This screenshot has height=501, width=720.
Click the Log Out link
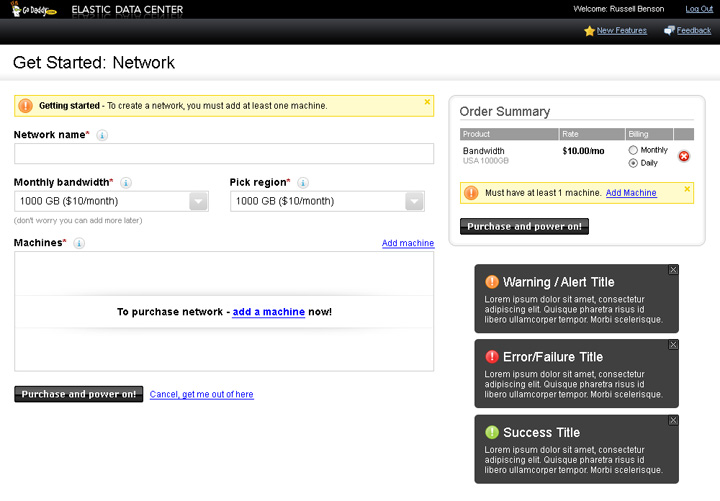pos(699,9)
